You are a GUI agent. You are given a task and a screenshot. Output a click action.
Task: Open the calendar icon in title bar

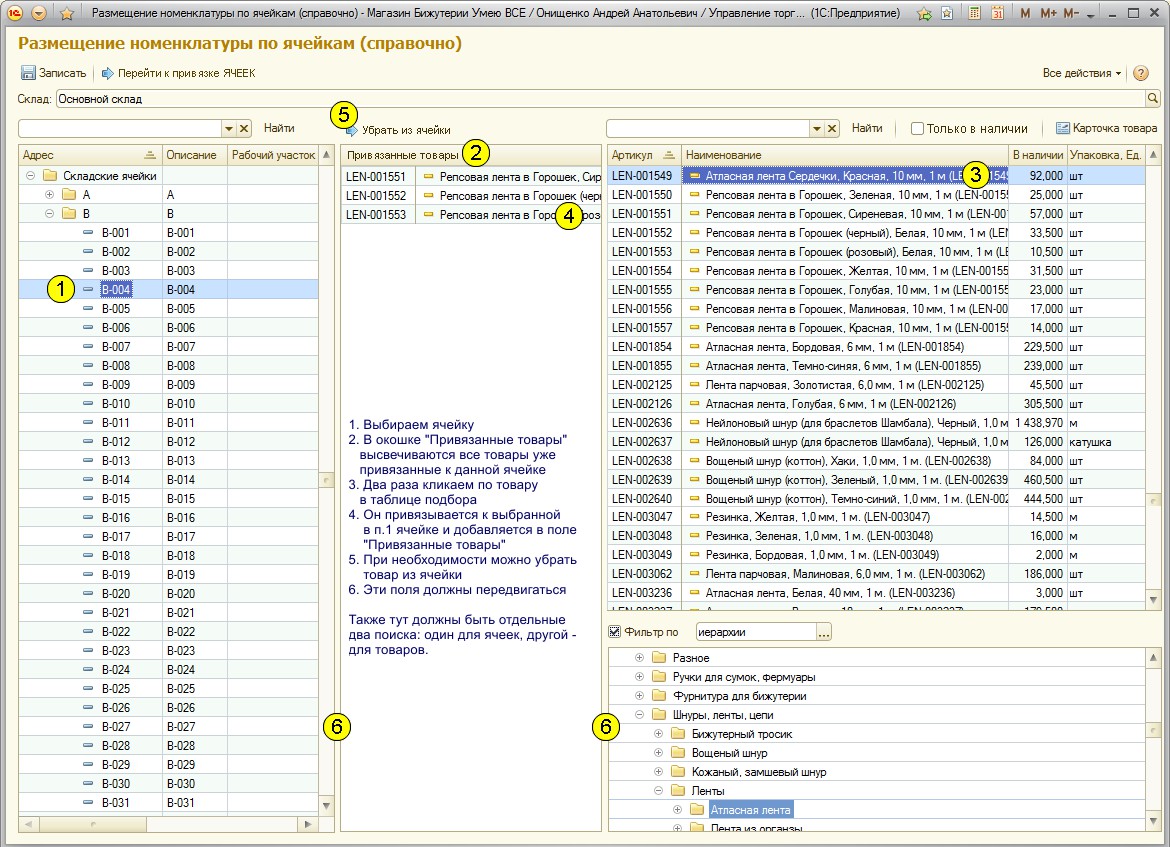[997, 13]
